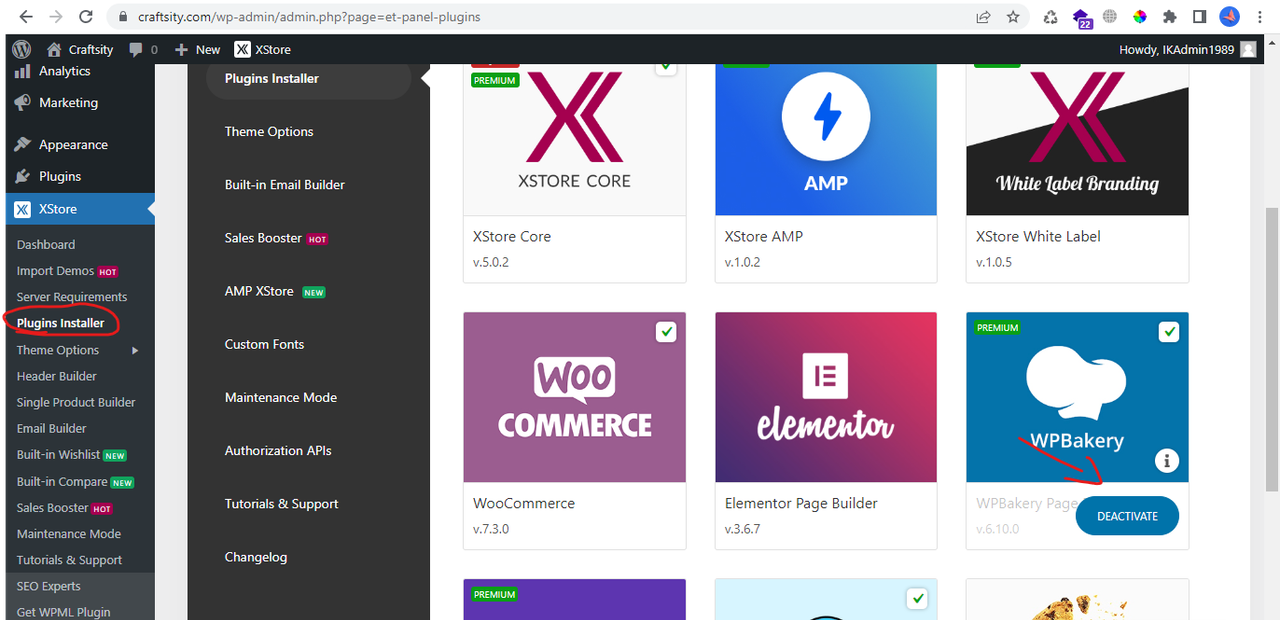This screenshot has width=1280, height=620.
Task: Open the side panel browser icon
Action: (x=1199, y=17)
